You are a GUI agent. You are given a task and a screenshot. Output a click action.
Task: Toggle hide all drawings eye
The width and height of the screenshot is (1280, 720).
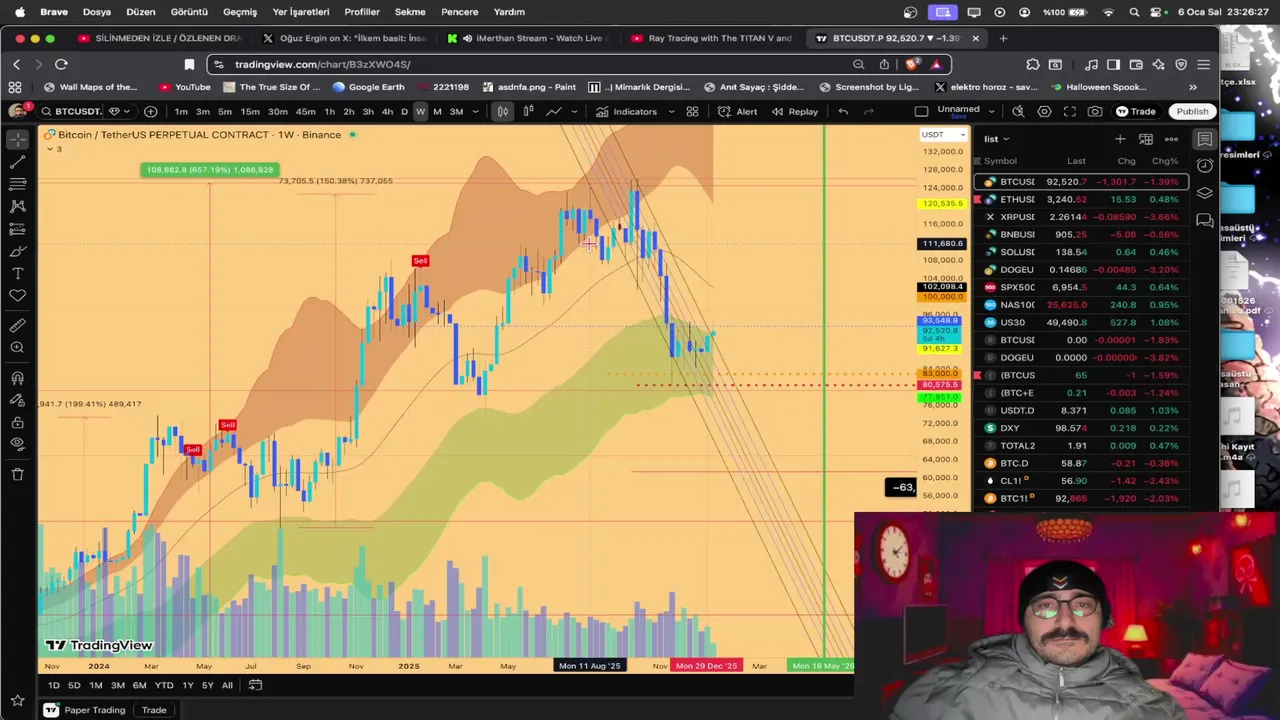(17, 444)
